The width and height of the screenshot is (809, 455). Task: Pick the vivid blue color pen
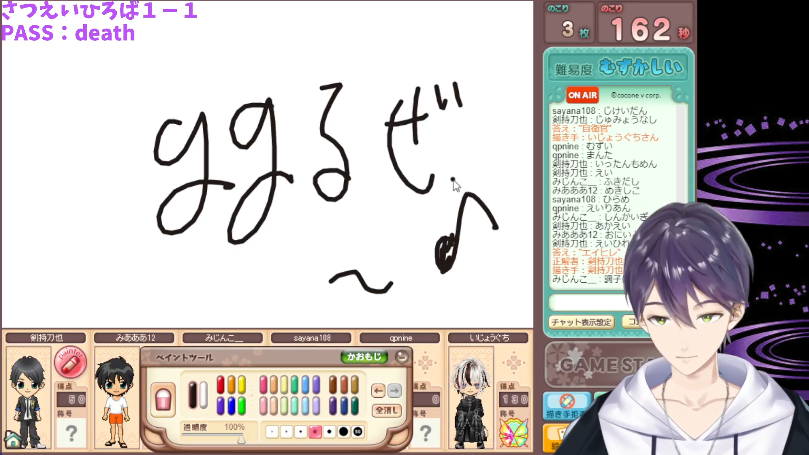point(231,406)
